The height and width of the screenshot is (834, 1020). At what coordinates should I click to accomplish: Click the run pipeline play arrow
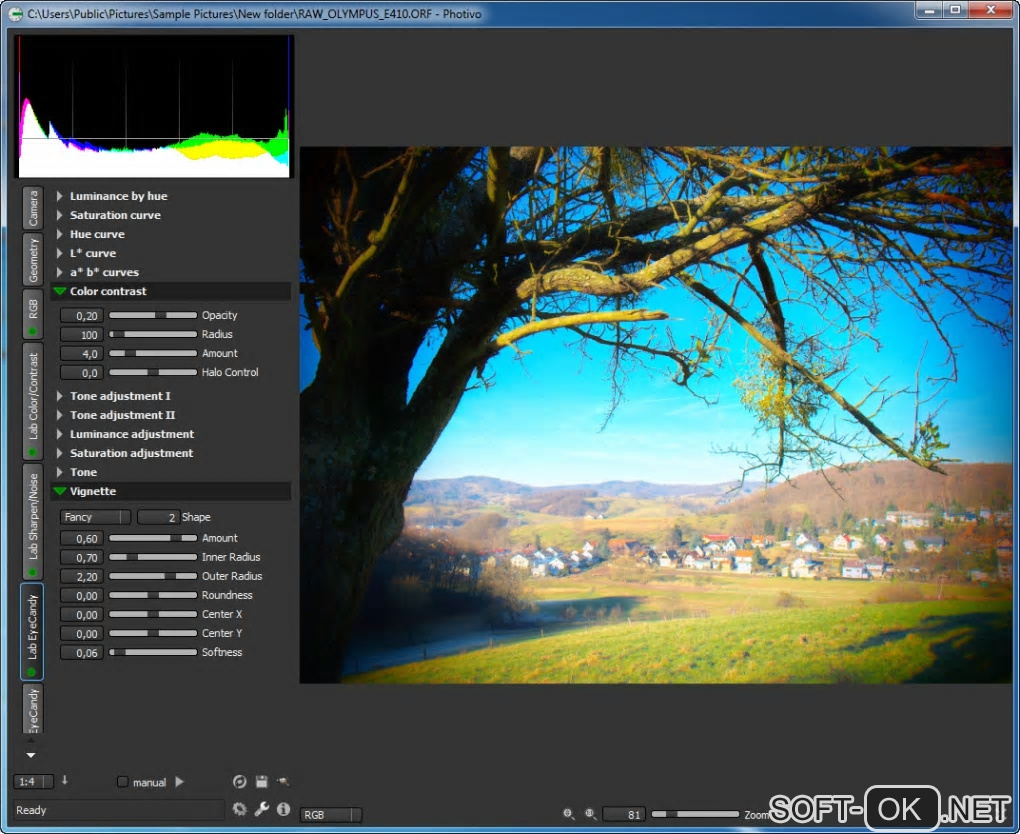coord(180,781)
